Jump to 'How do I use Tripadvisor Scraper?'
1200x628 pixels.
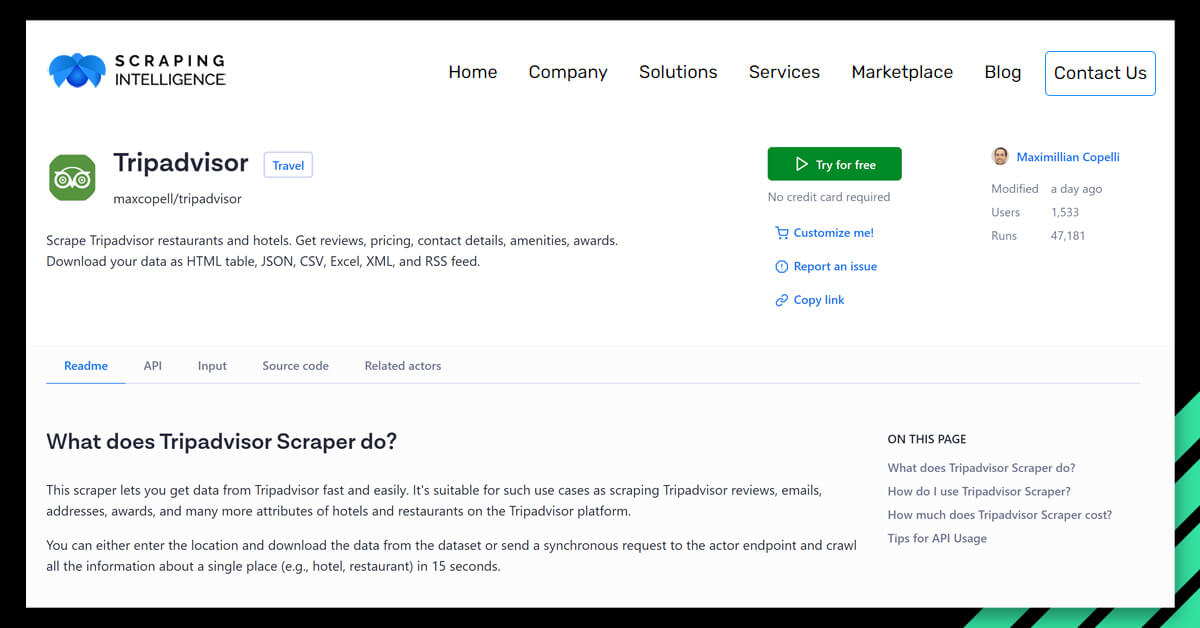click(x=979, y=491)
